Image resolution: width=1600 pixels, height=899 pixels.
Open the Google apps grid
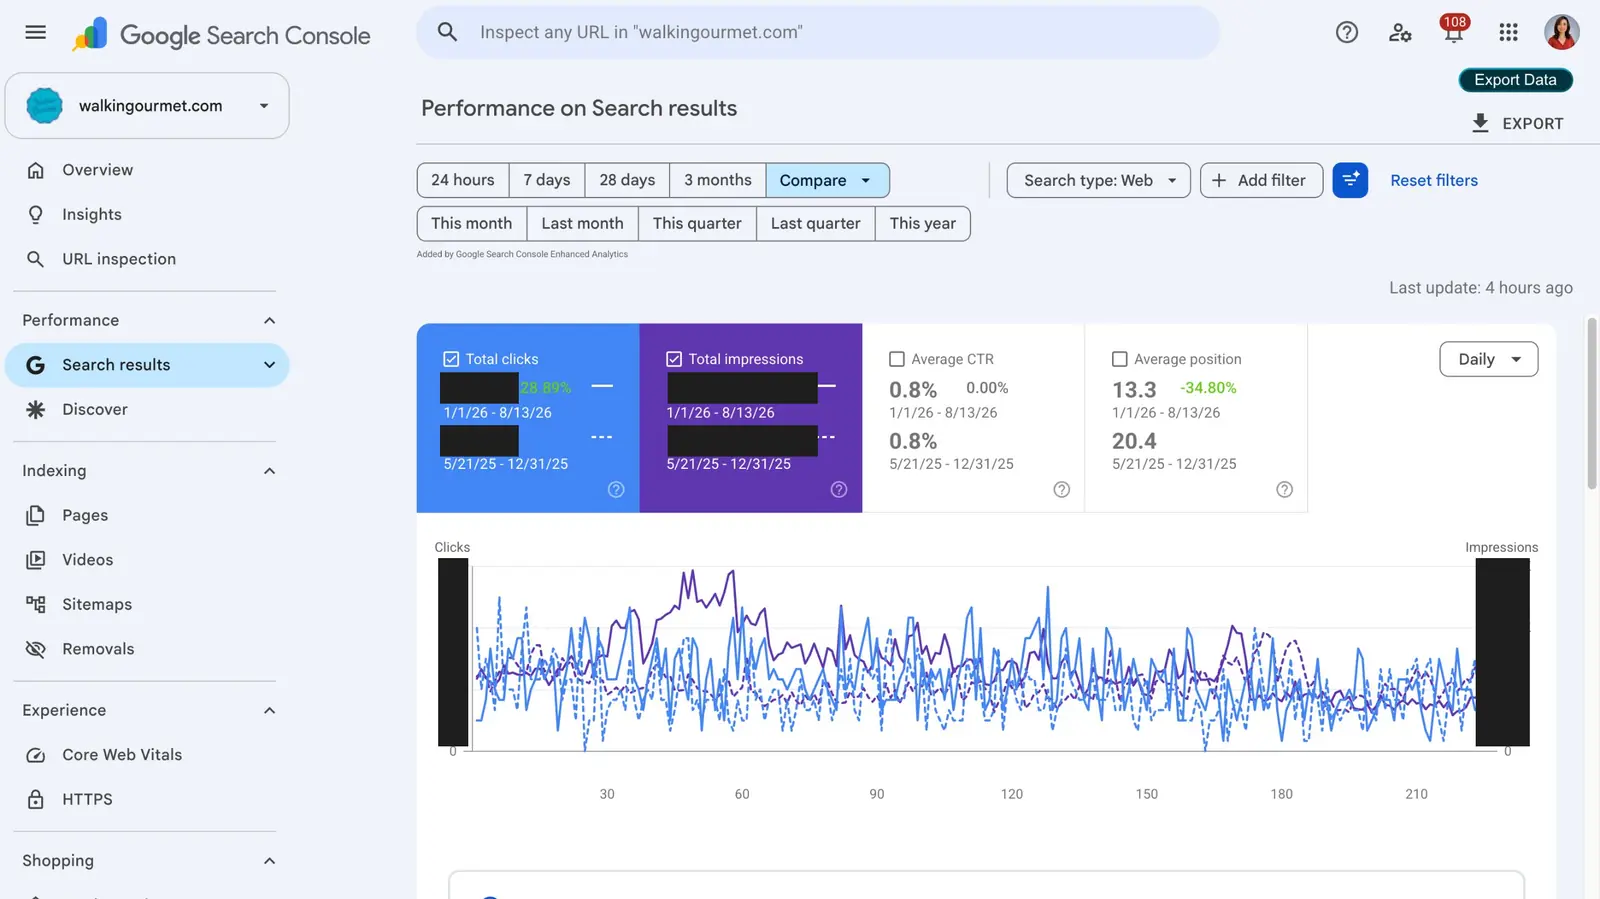(1508, 32)
